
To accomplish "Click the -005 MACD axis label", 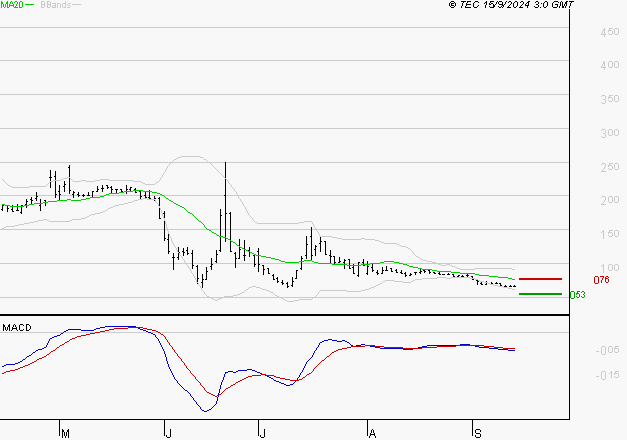I will (x=607, y=350).
